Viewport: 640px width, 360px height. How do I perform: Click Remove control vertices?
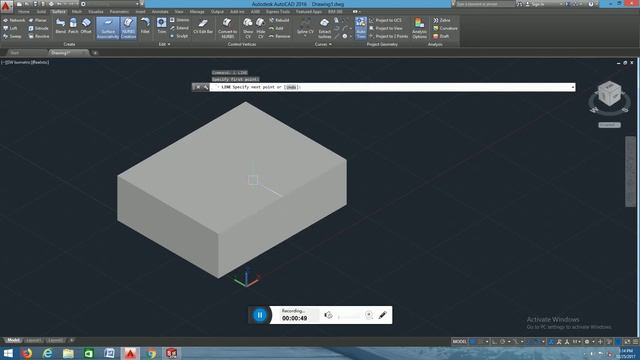point(280,36)
